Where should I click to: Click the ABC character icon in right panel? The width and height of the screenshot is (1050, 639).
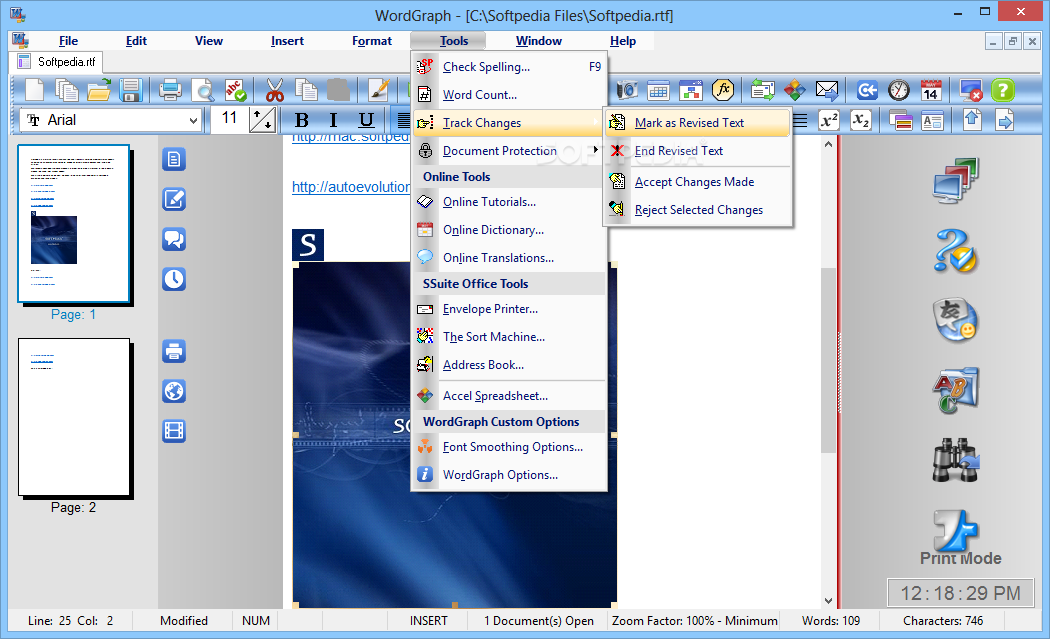(956, 390)
